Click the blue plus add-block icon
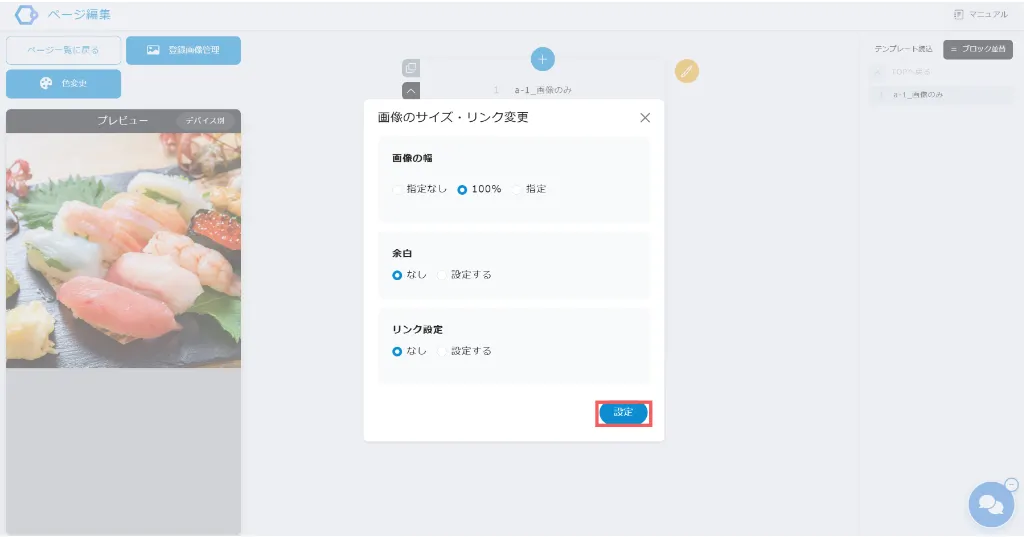 tap(542, 59)
